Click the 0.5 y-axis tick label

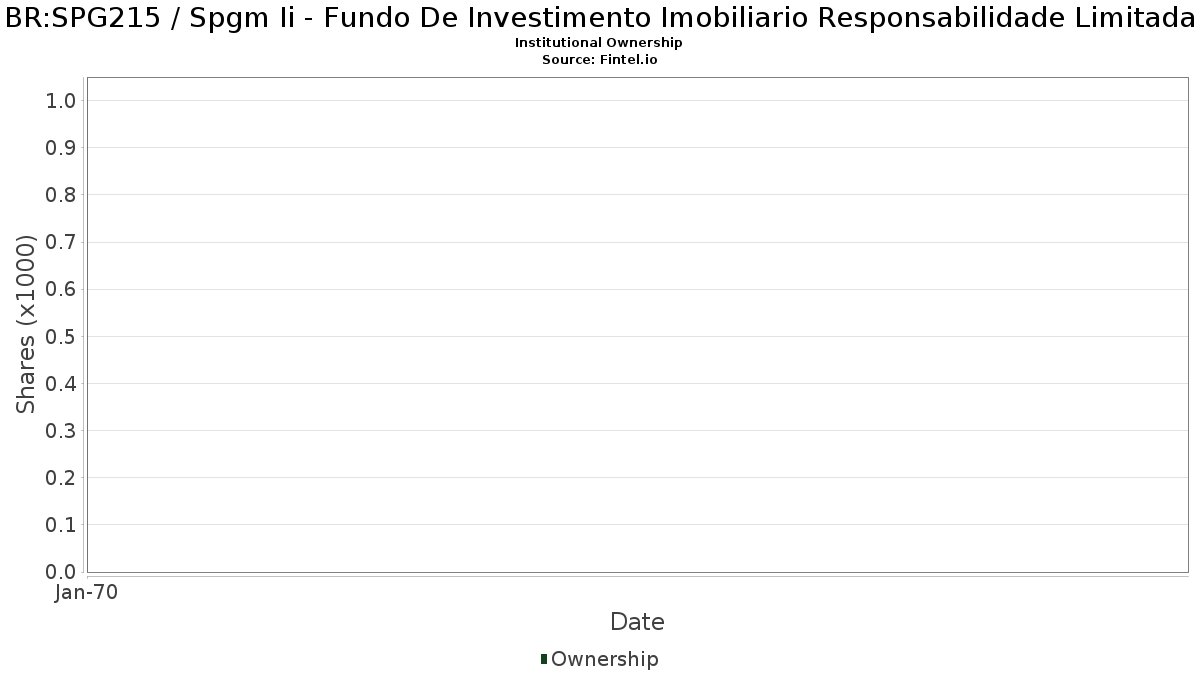point(61,336)
